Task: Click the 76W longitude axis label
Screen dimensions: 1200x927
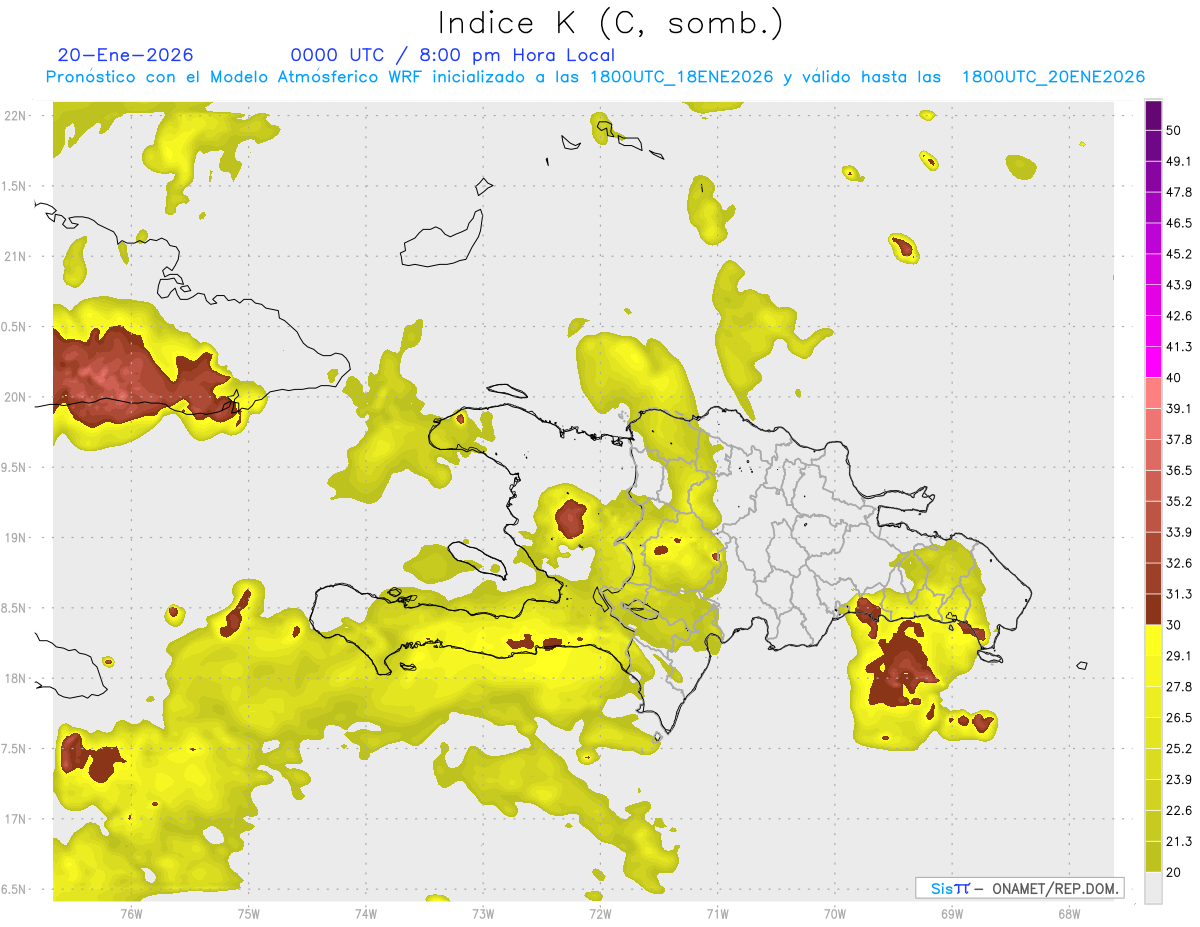Action: pos(131,912)
